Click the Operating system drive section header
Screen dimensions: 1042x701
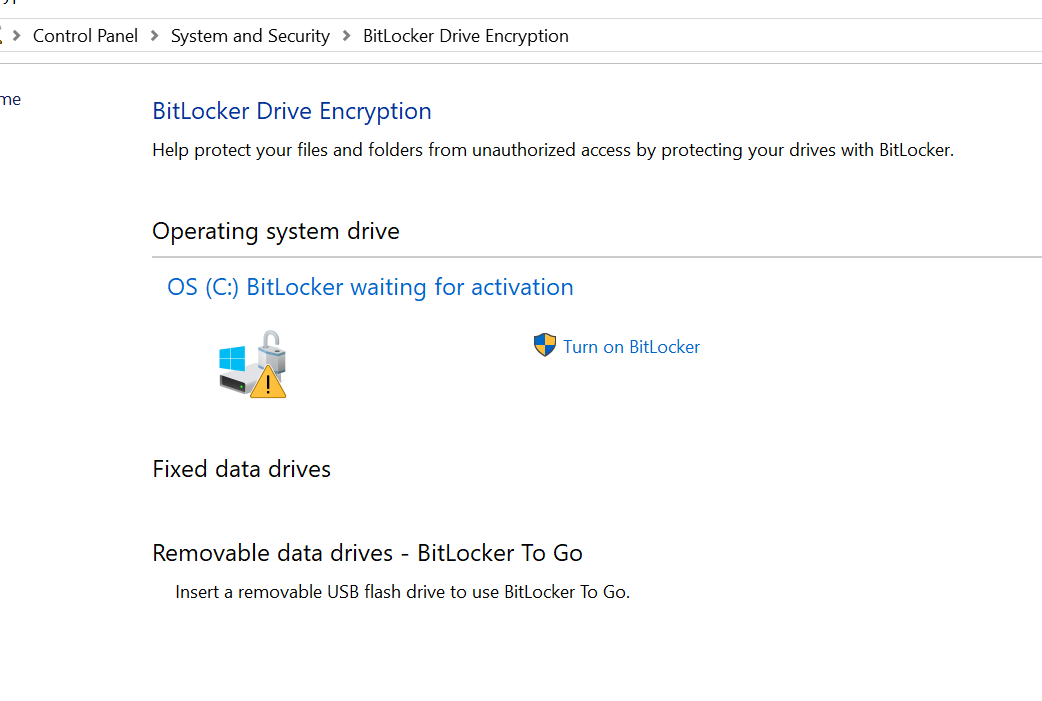click(275, 231)
